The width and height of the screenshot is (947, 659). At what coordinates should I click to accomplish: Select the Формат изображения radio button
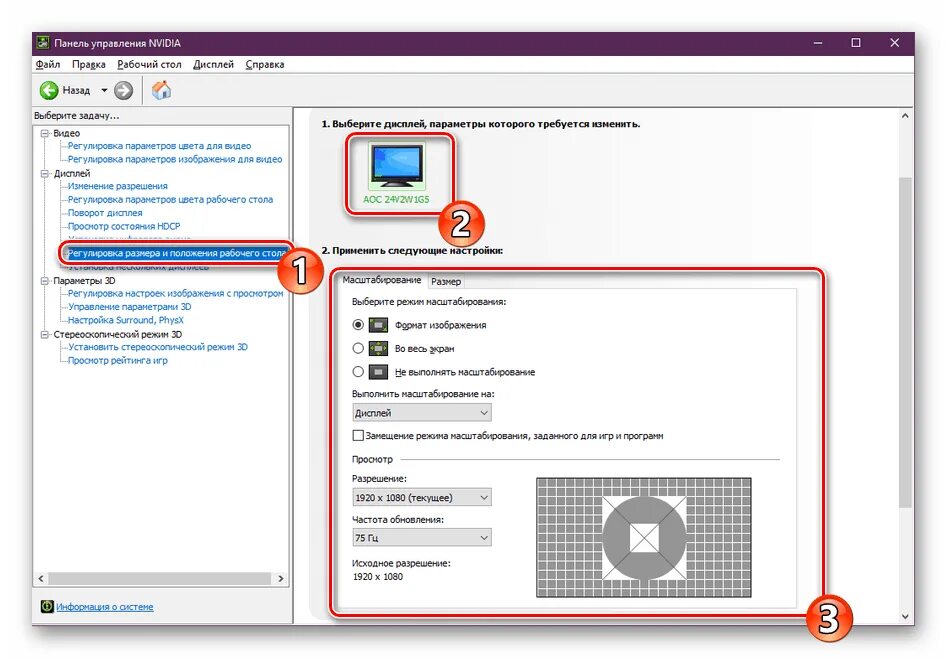point(358,325)
